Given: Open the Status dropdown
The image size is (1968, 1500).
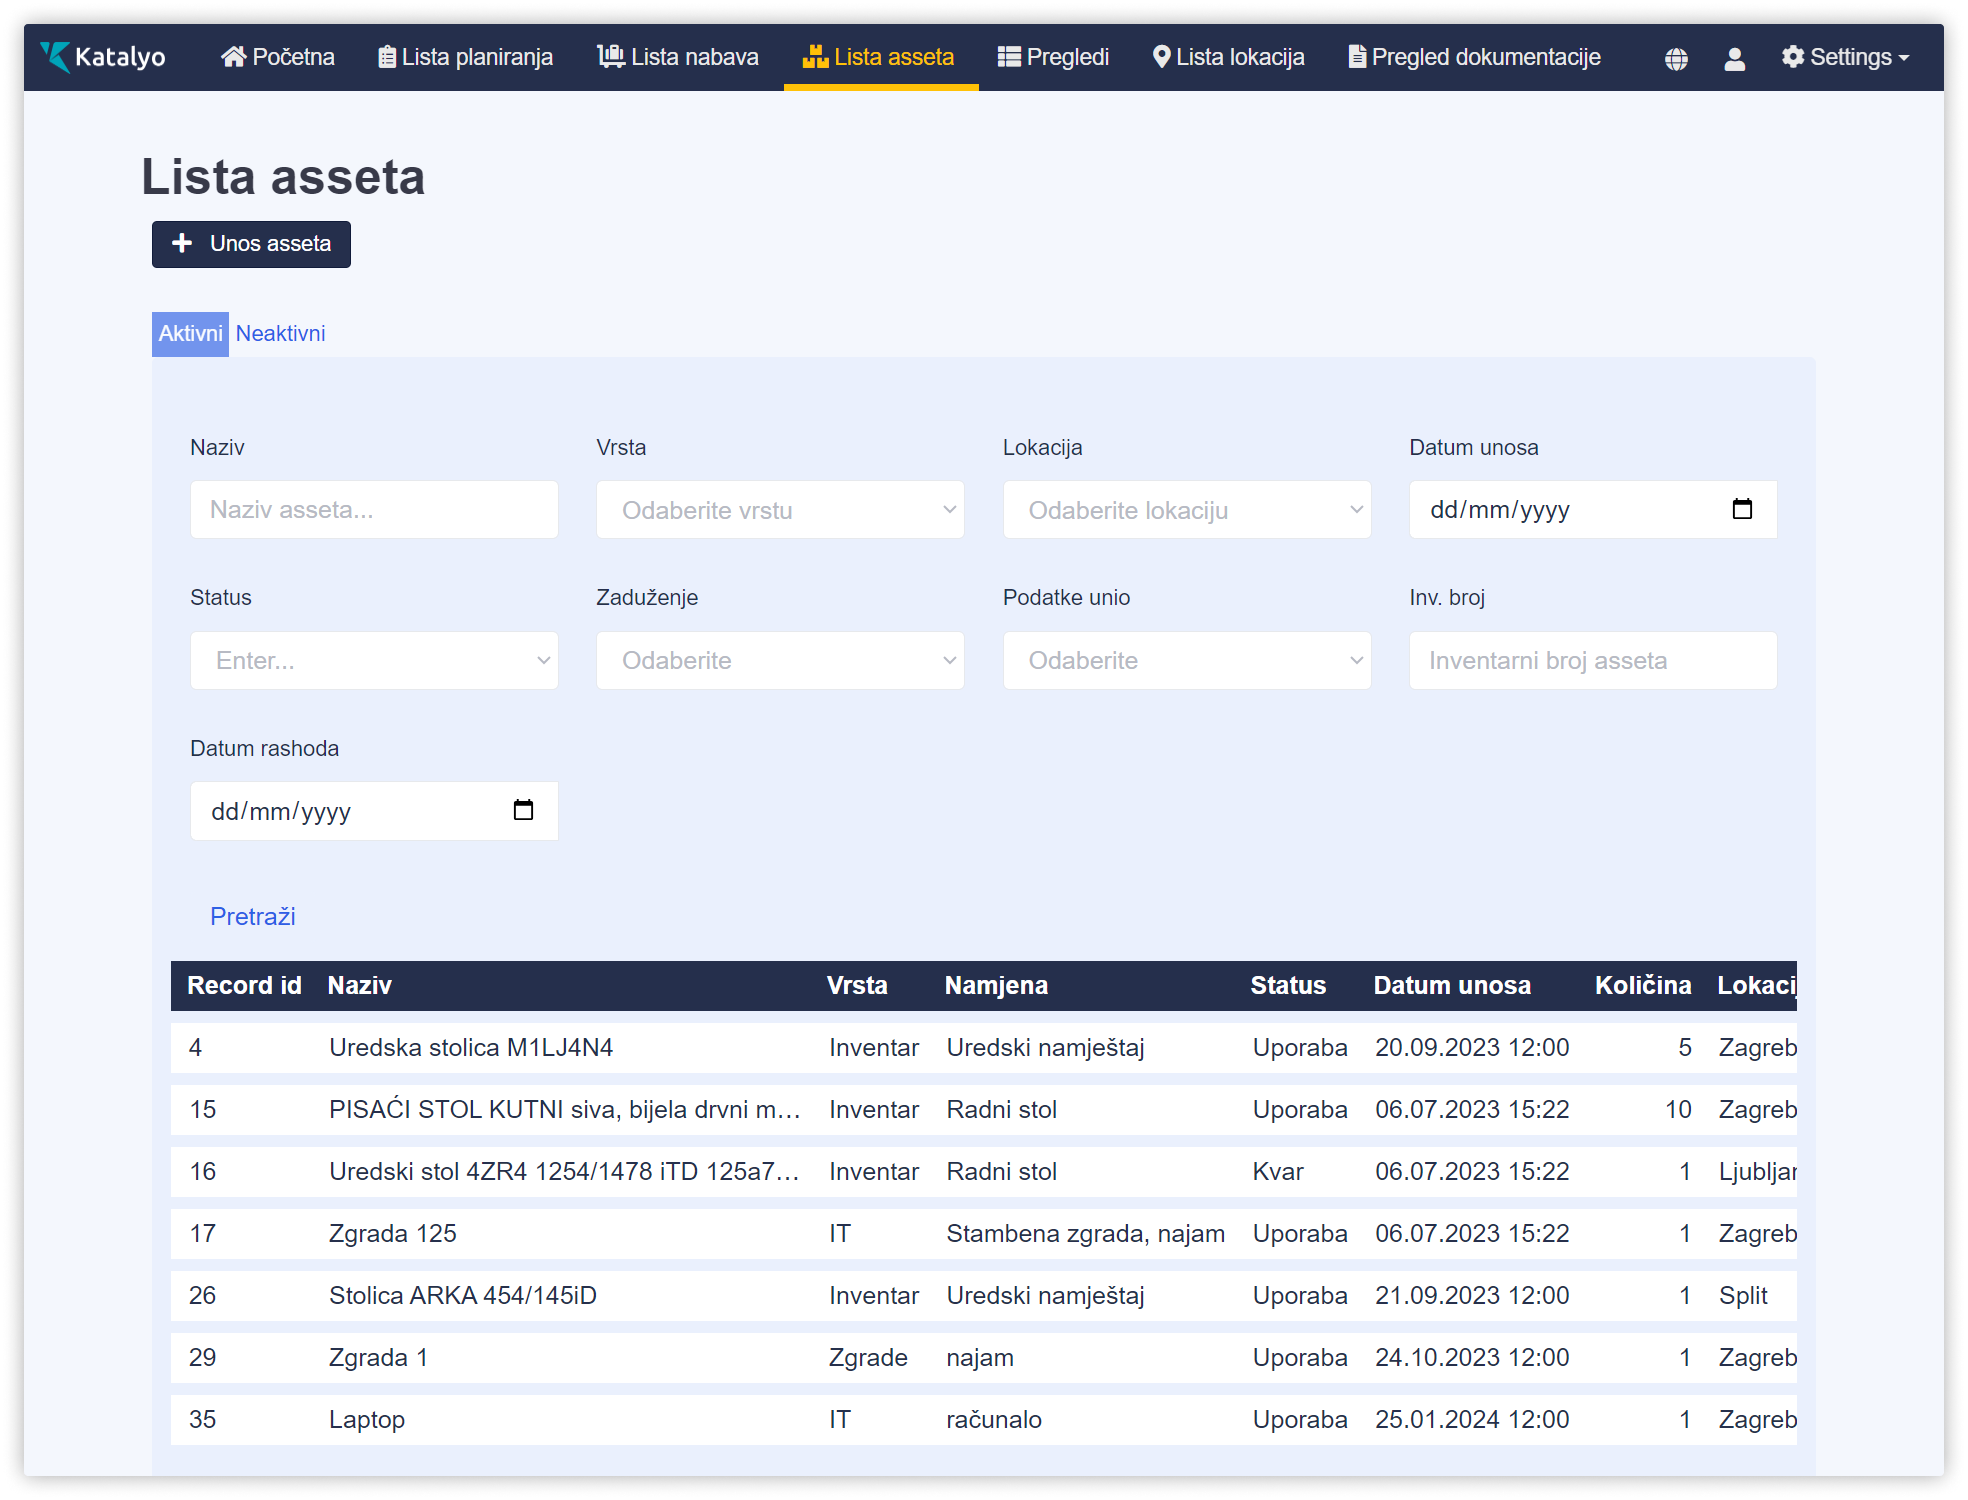Looking at the screenshot, I should (x=374, y=660).
